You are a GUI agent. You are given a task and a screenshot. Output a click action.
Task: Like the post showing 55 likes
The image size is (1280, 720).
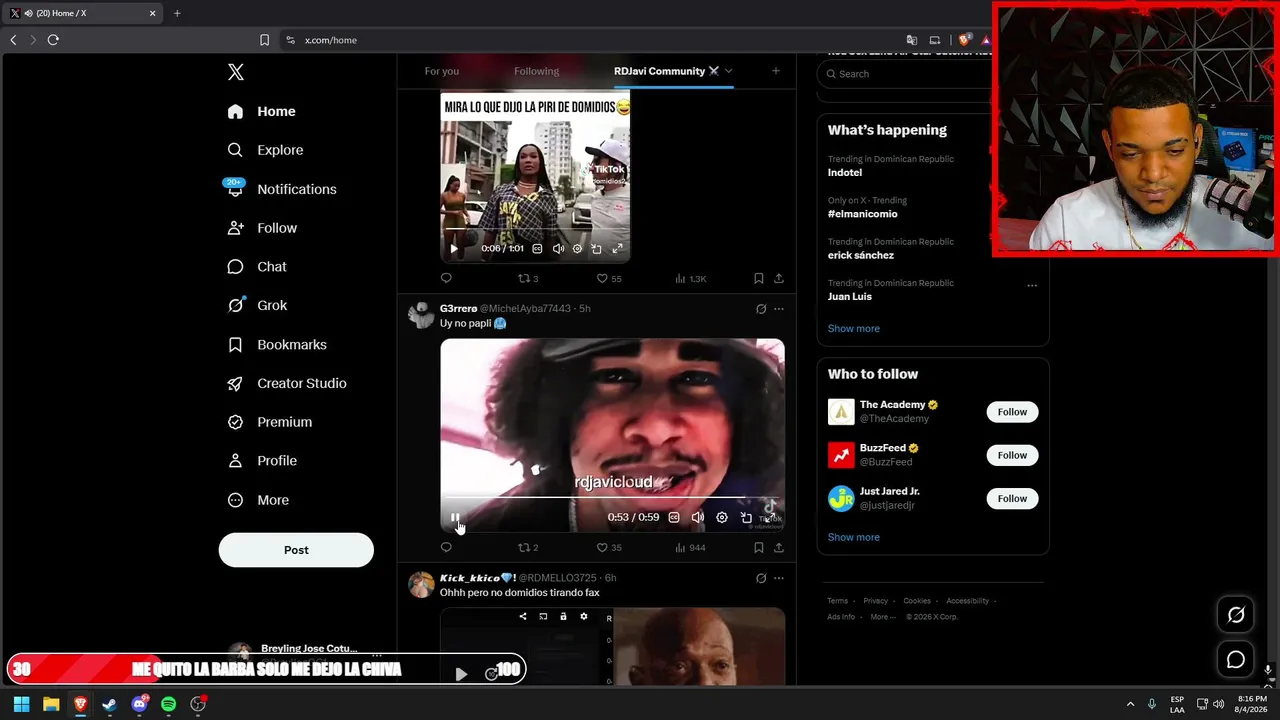tap(608, 278)
